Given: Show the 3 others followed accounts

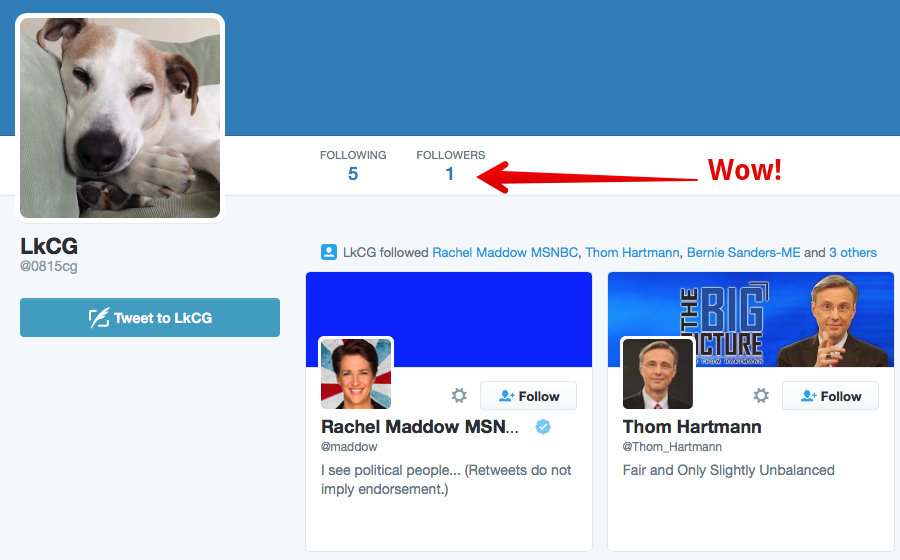Looking at the screenshot, I should [x=852, y=252].
